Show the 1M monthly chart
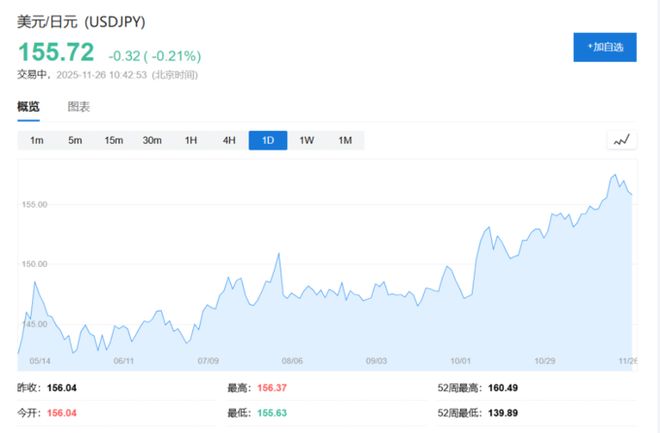The width and height of the screenshot is (660, 433). pyautogui.click(x=345, y=141)
